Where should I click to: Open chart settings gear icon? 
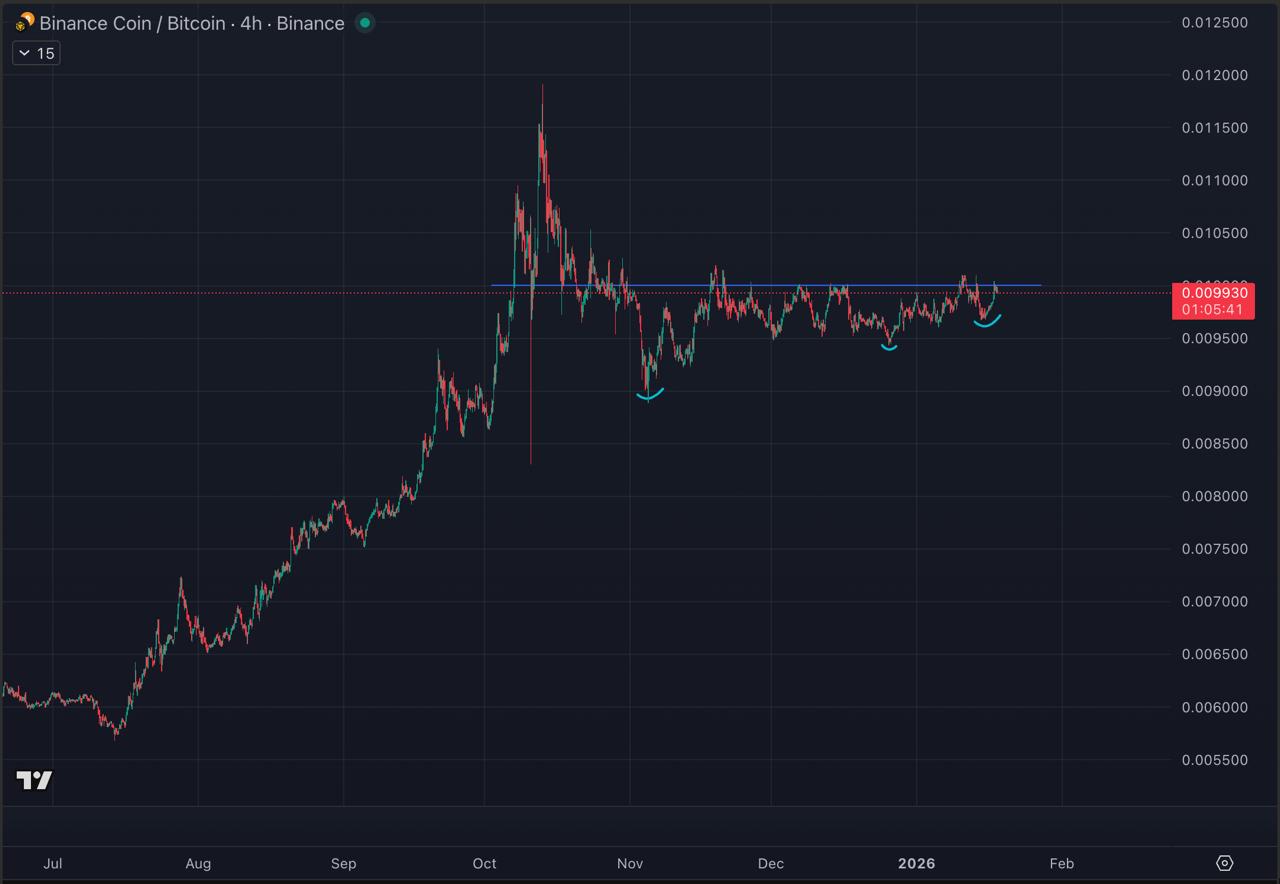point(1225,863)
